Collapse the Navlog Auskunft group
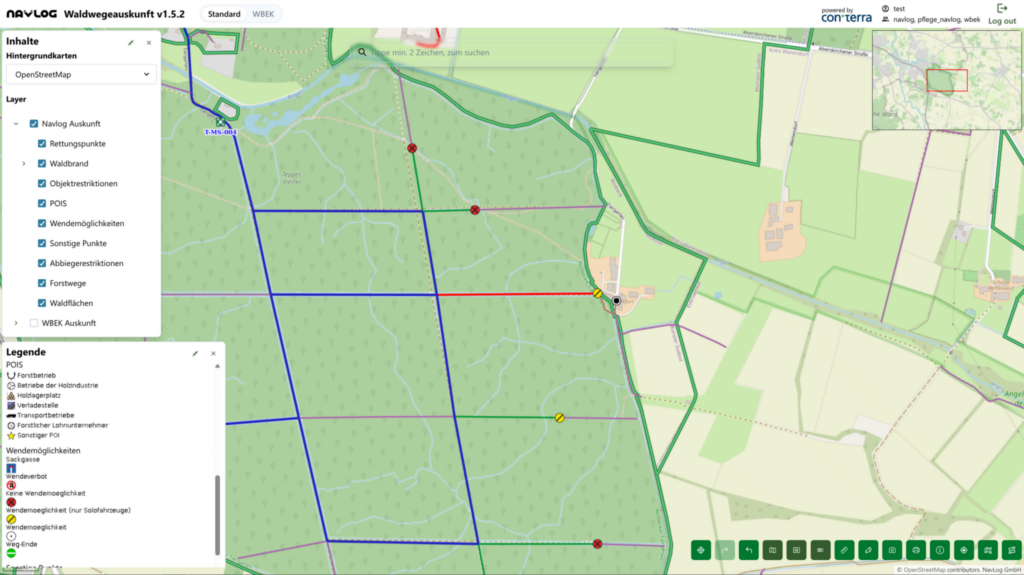 click(x=16, y=123)
